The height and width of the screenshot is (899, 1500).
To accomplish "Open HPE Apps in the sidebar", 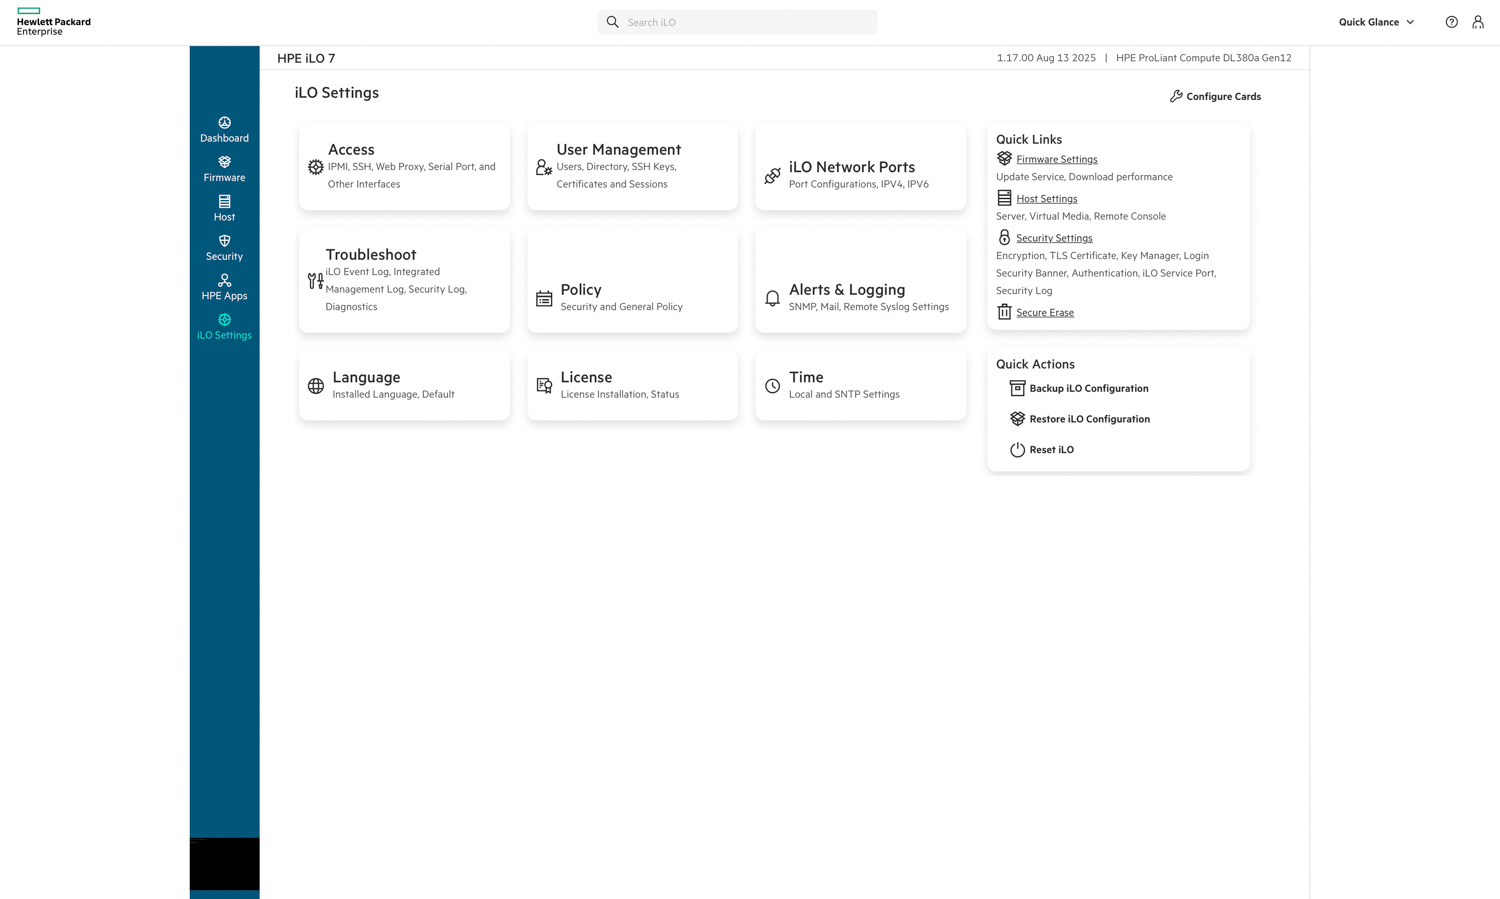I will pyautogui.click(x=224, y=287).
